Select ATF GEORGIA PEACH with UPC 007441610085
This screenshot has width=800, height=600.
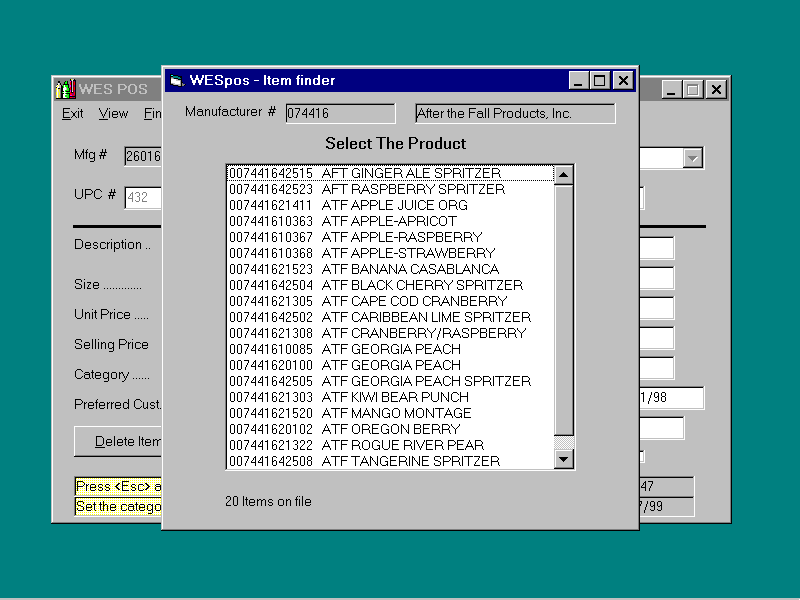[390, 349]
